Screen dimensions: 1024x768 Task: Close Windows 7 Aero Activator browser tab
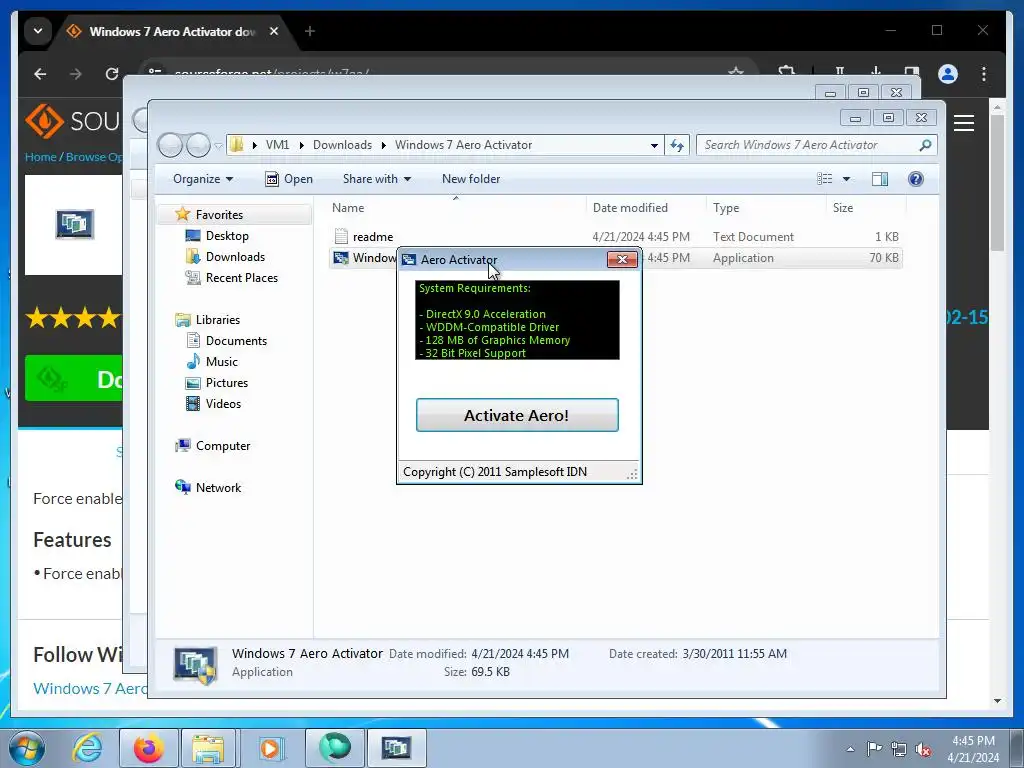(274, 31)
